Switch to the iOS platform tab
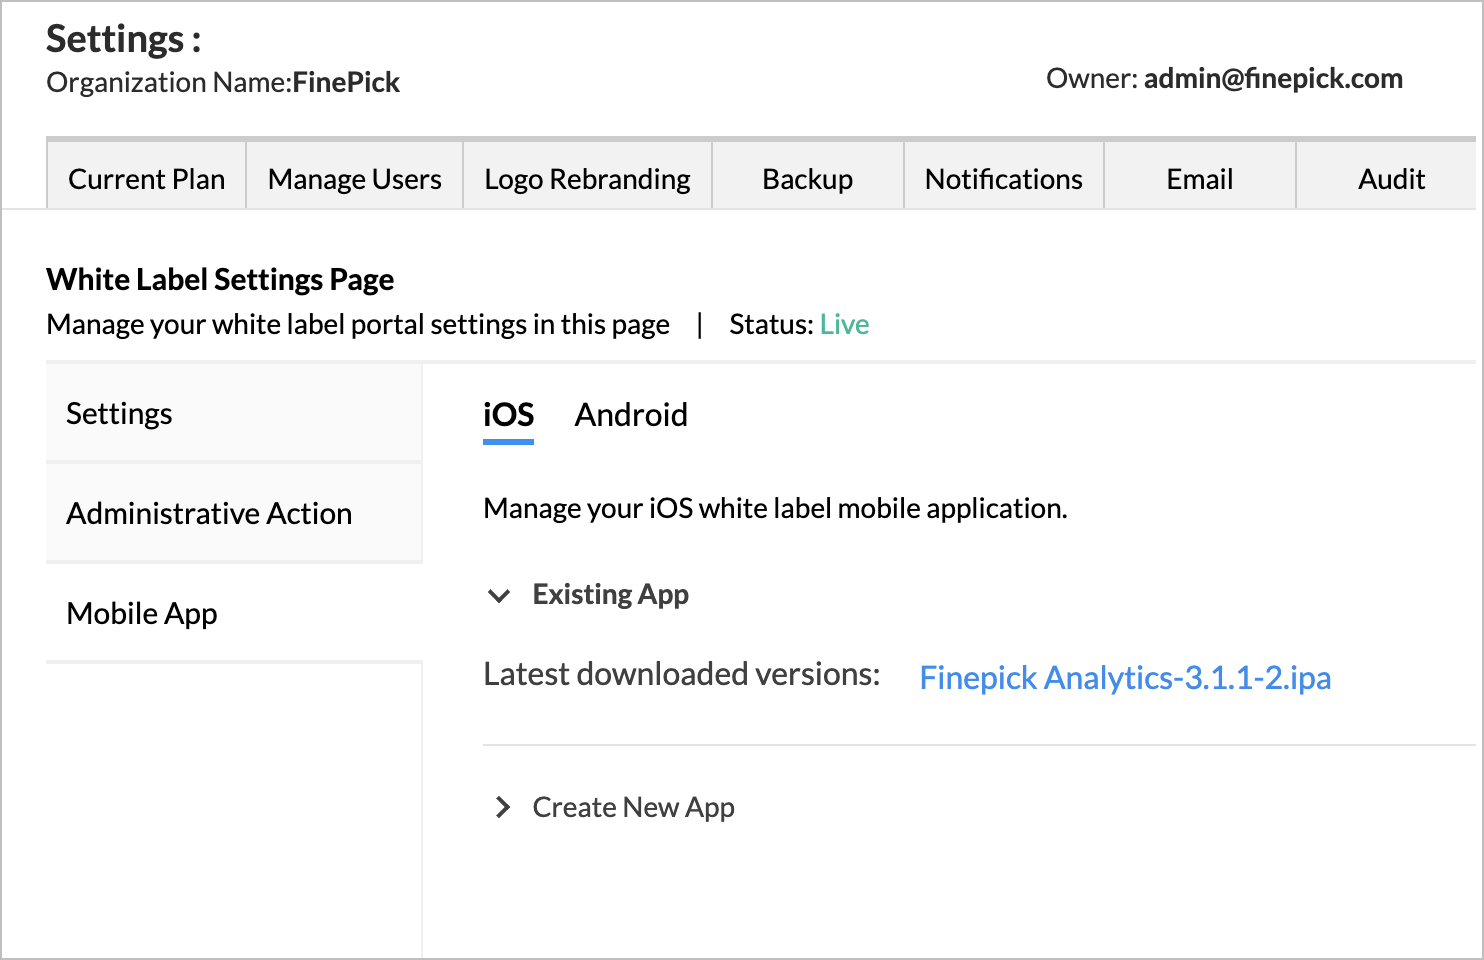This screenshot has width=1484, height=960. tap(508, 415)
